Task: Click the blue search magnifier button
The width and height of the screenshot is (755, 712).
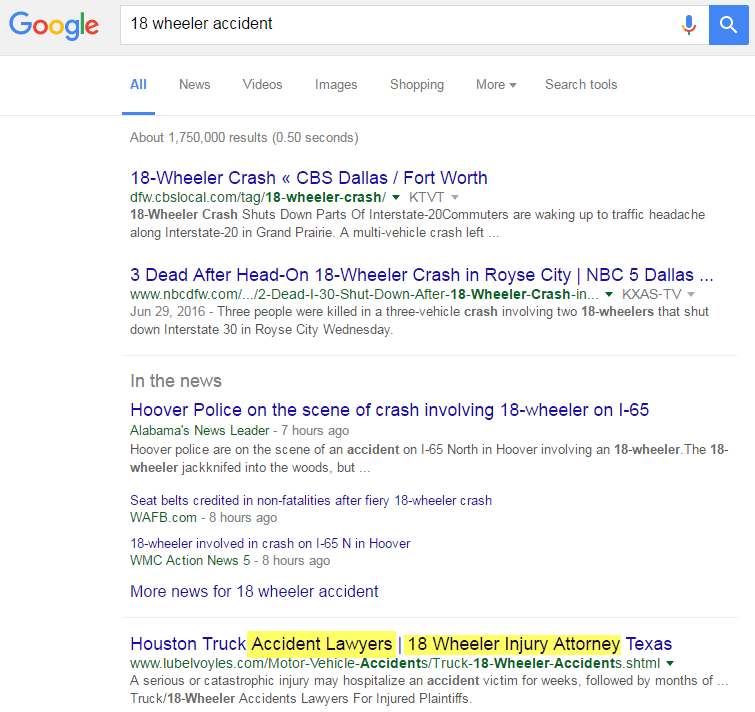Action: click(728, 25)
